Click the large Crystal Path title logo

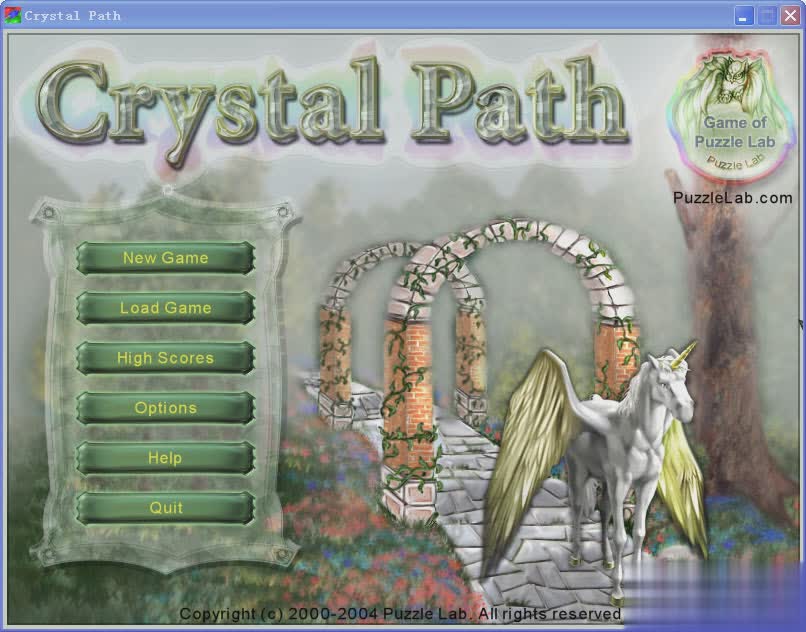click(x=330, y=105)
